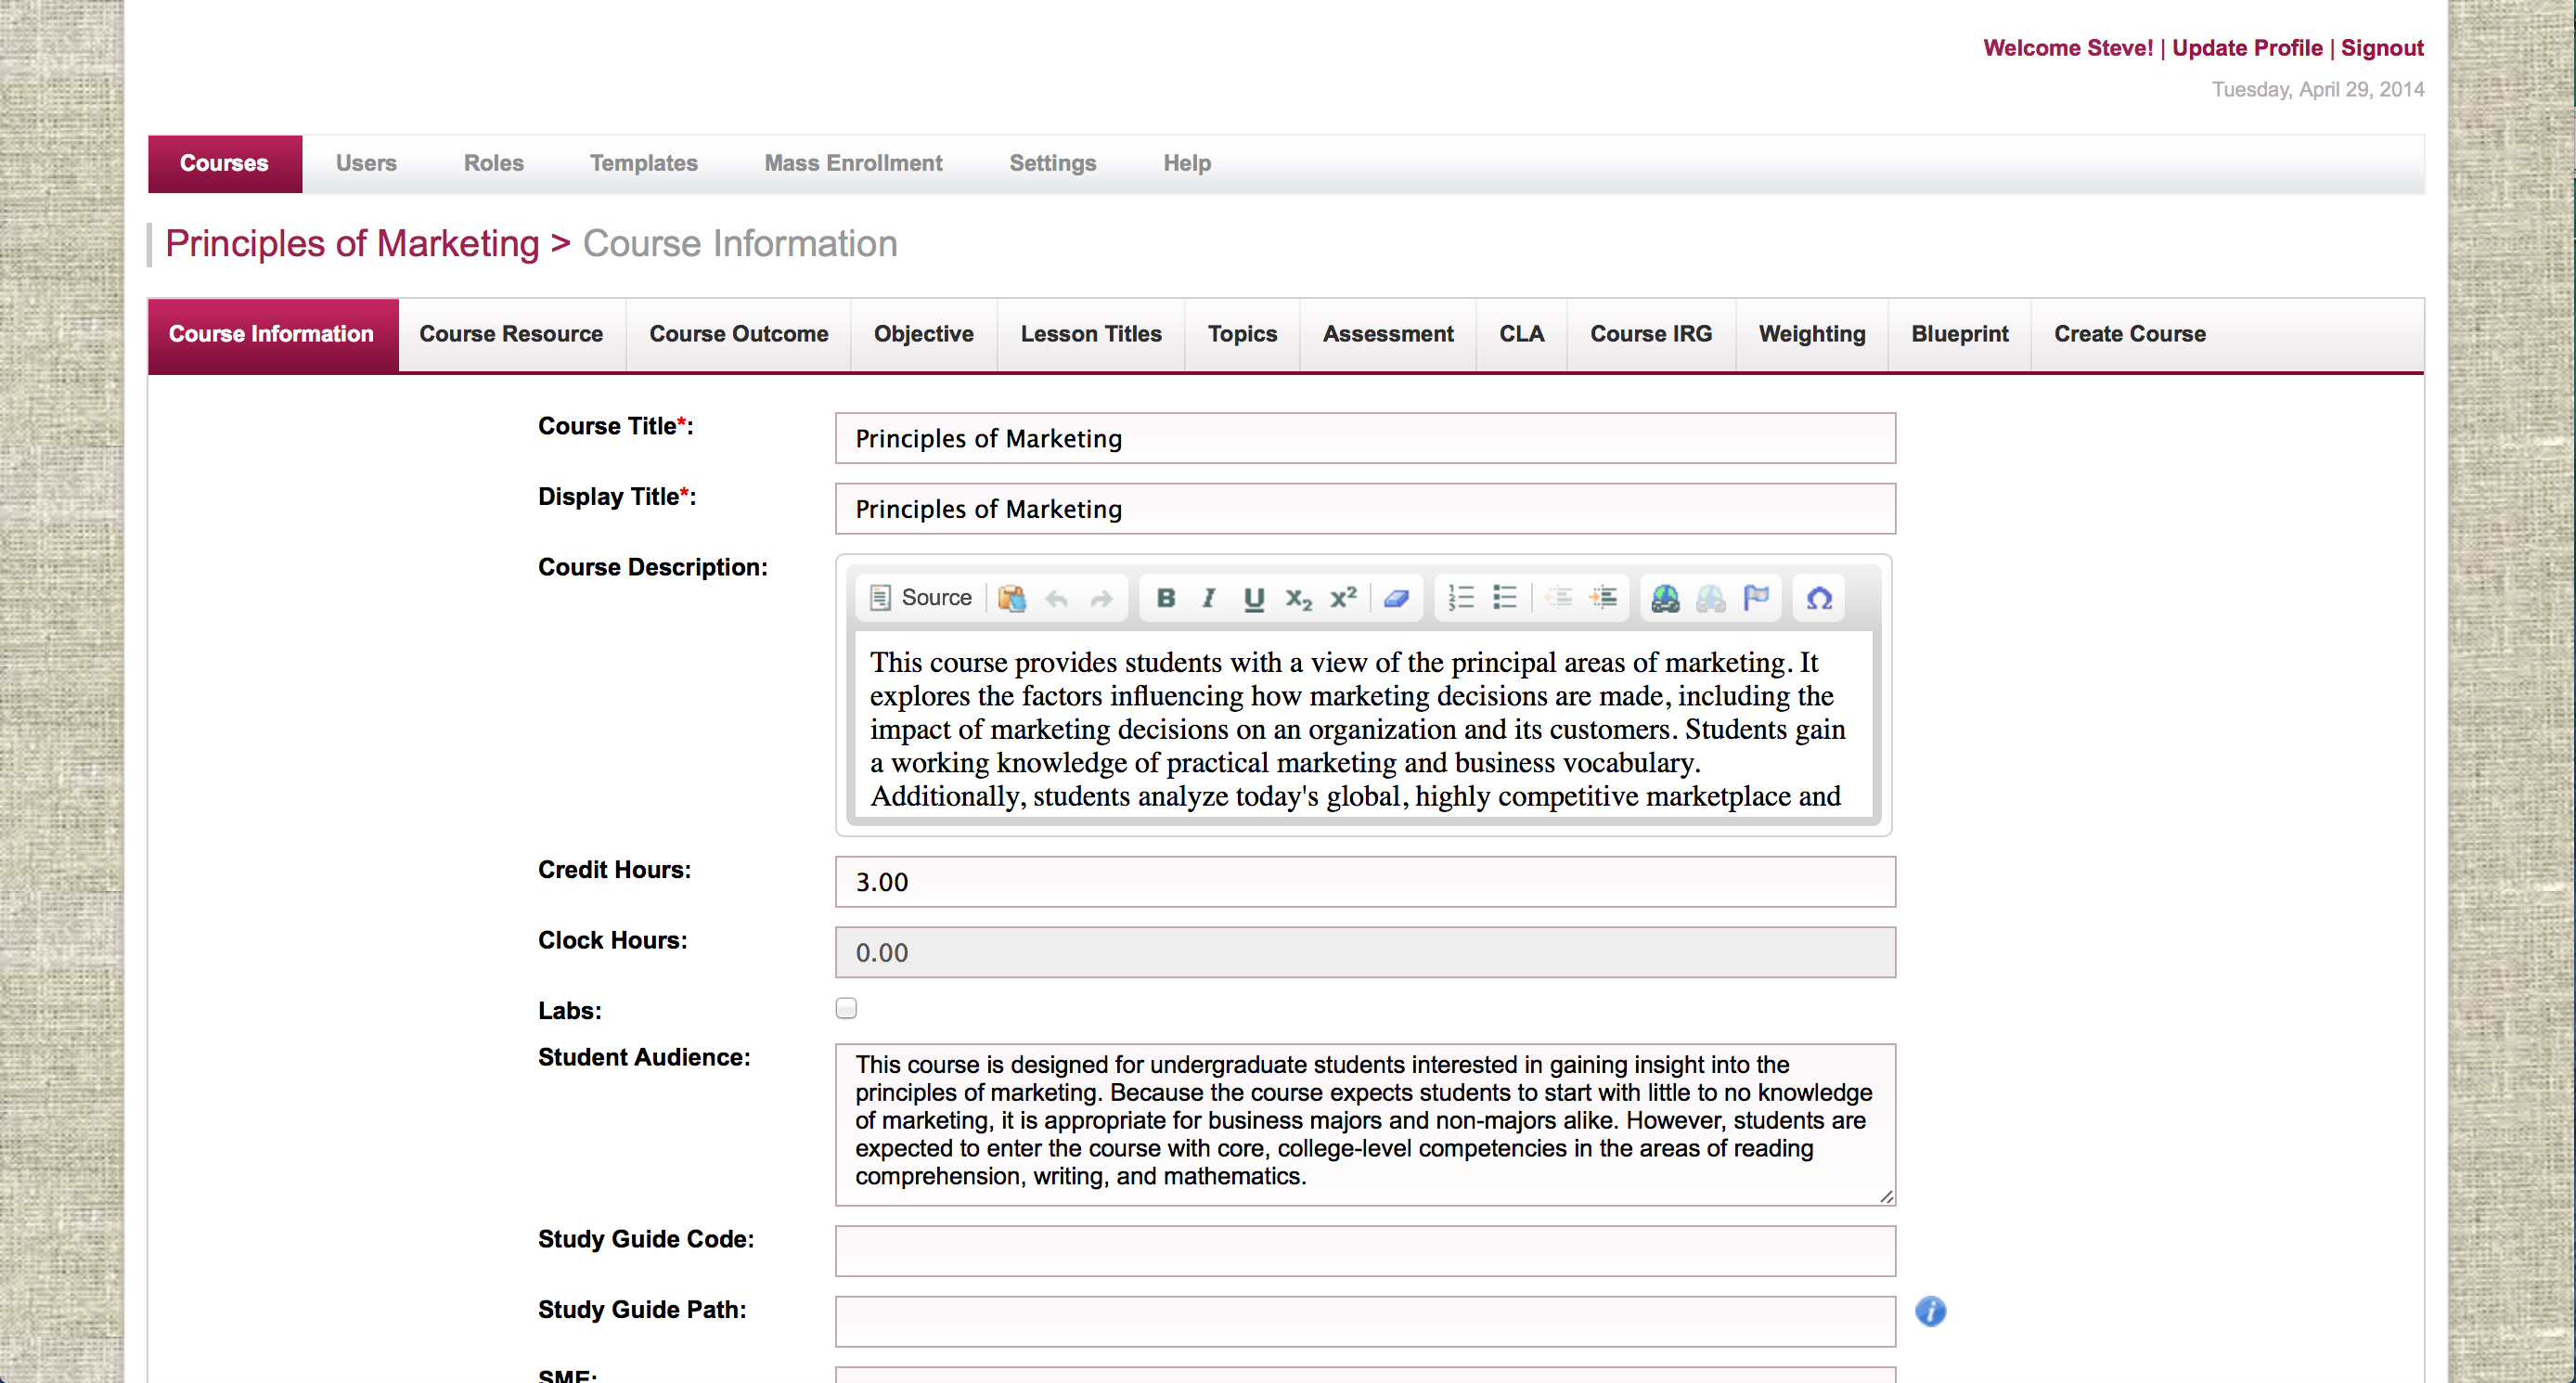Viewport: 2576px width, 1383px height.
Task: Select the Course Information tab
Action: [272, 334]
